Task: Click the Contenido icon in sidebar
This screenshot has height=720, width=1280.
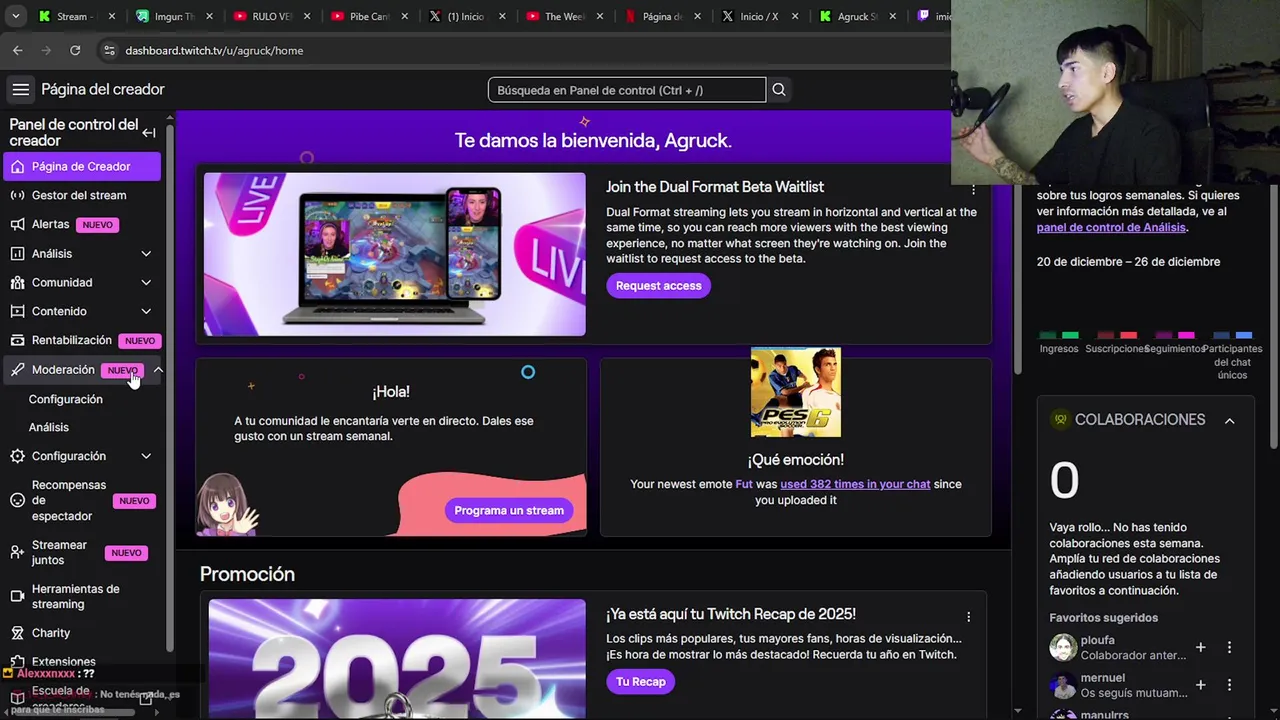Action: [17, 312]
